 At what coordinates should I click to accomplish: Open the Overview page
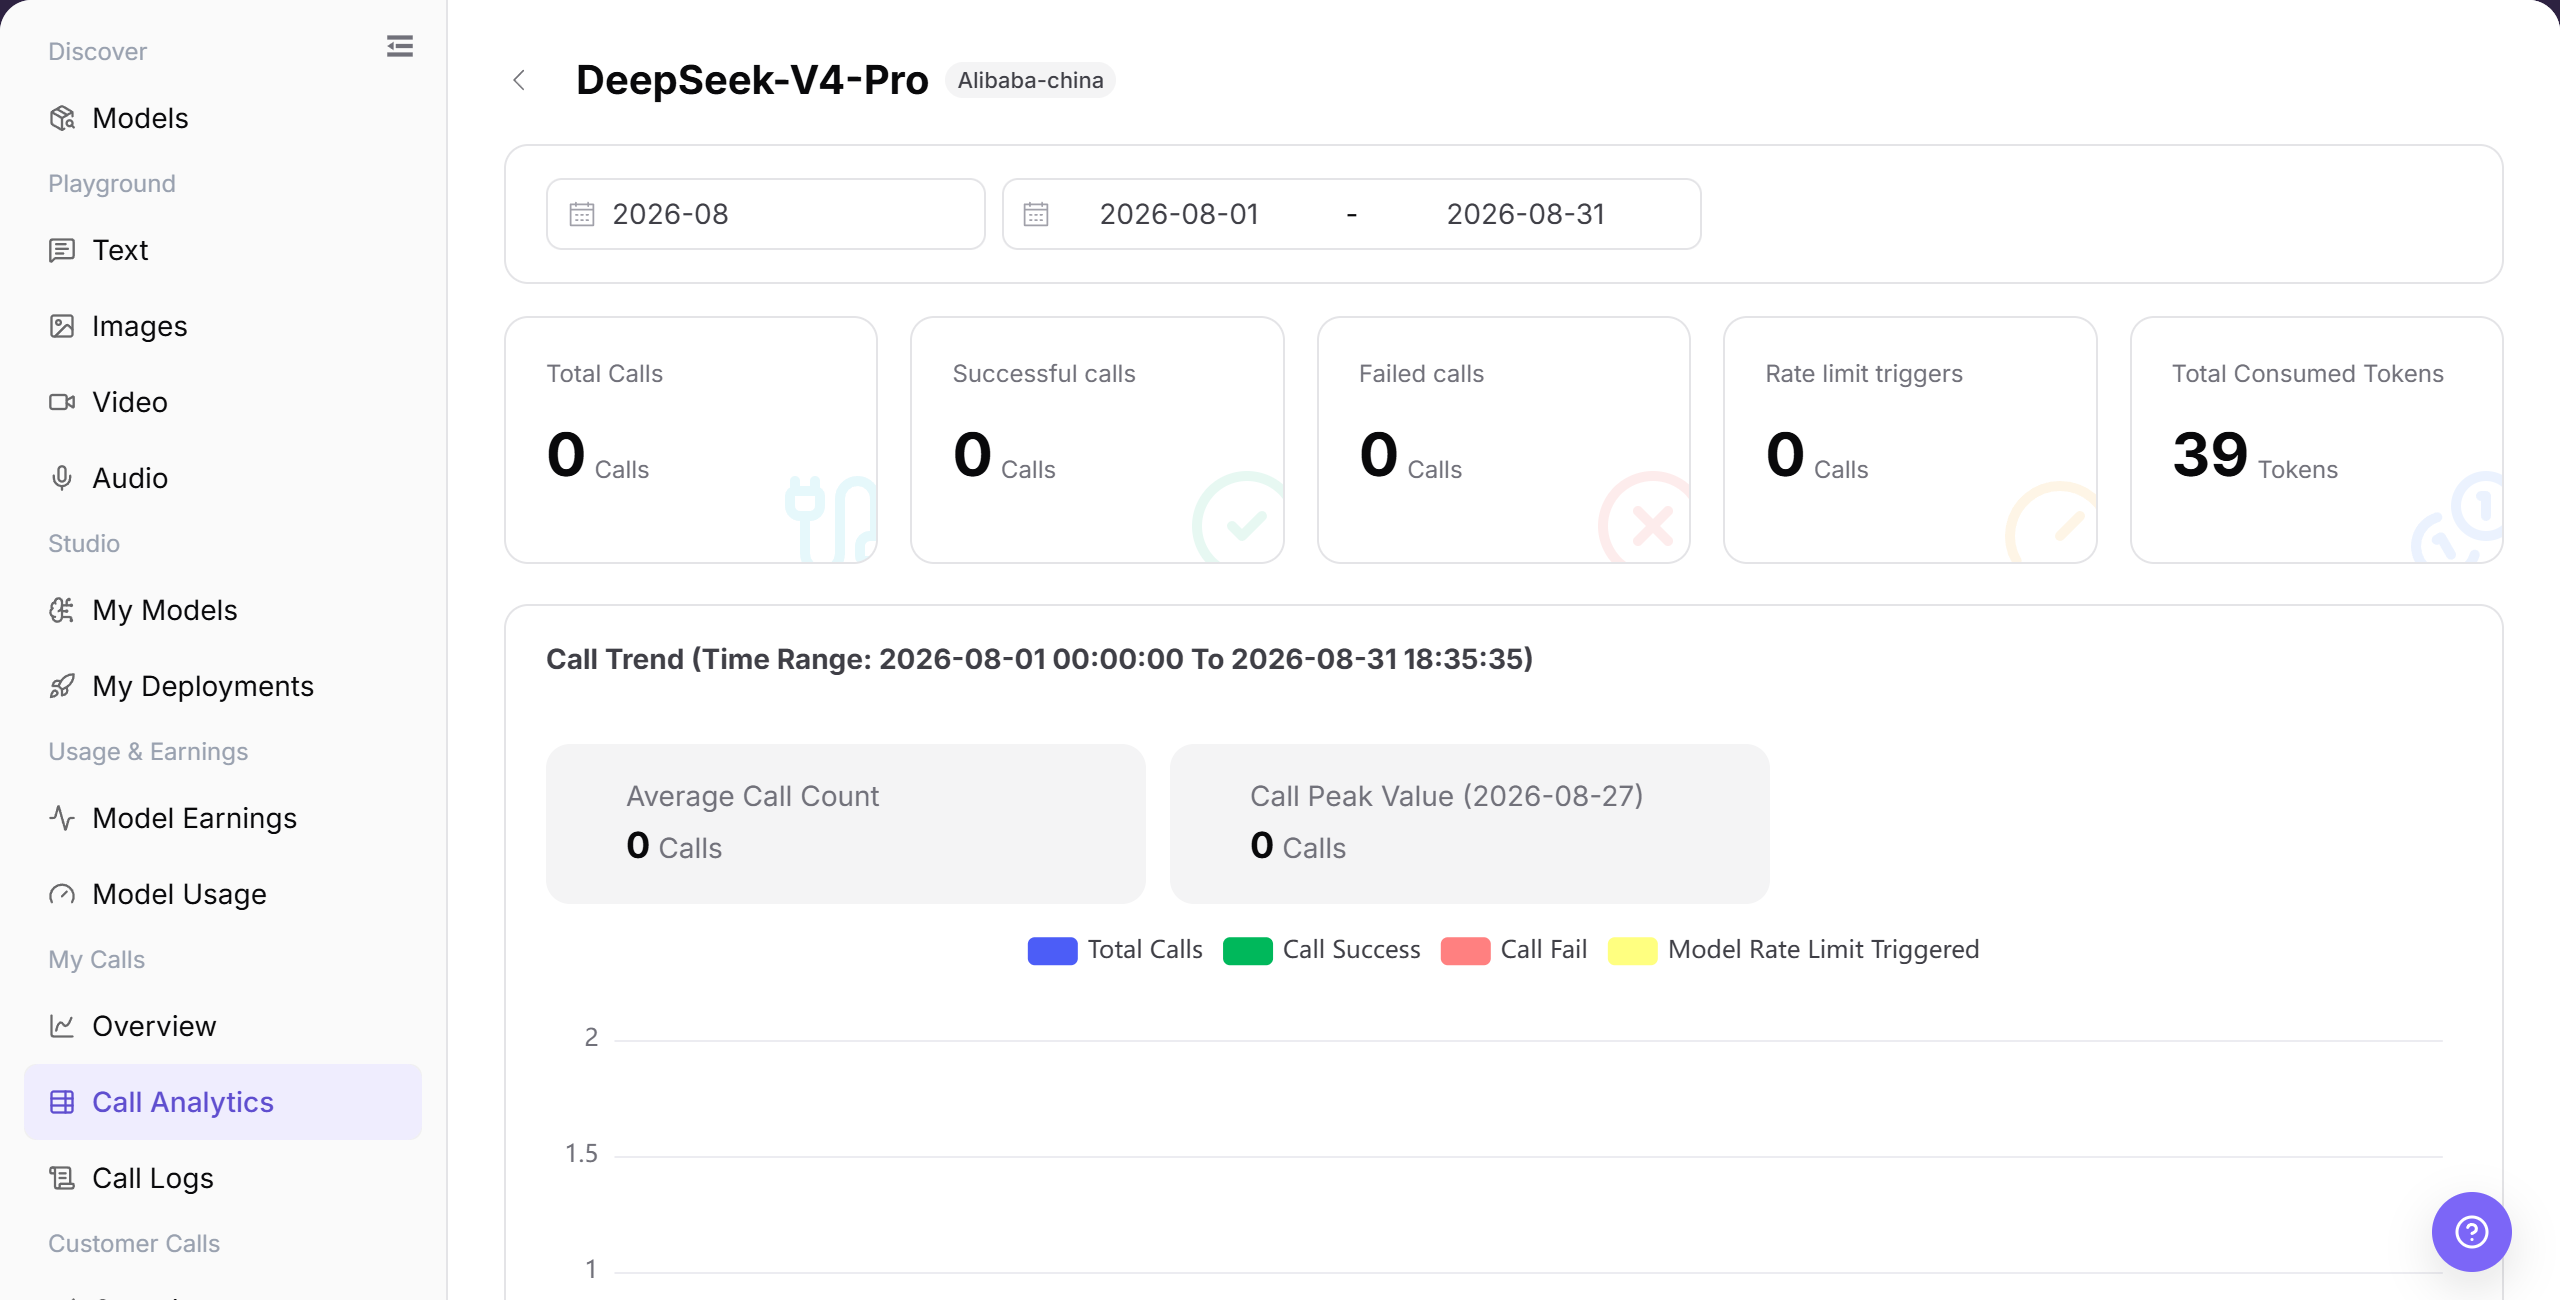(222, 1026)
